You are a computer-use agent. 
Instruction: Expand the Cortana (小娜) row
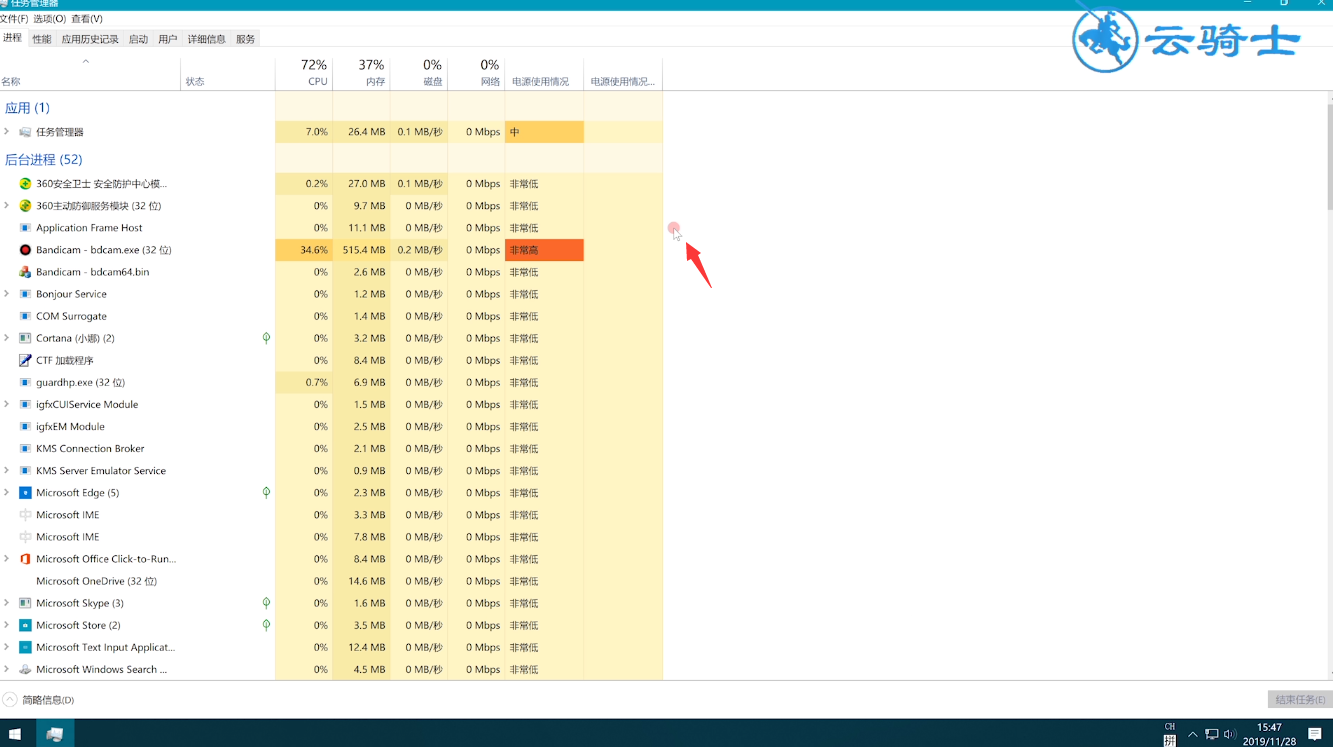tap(7, 338)
